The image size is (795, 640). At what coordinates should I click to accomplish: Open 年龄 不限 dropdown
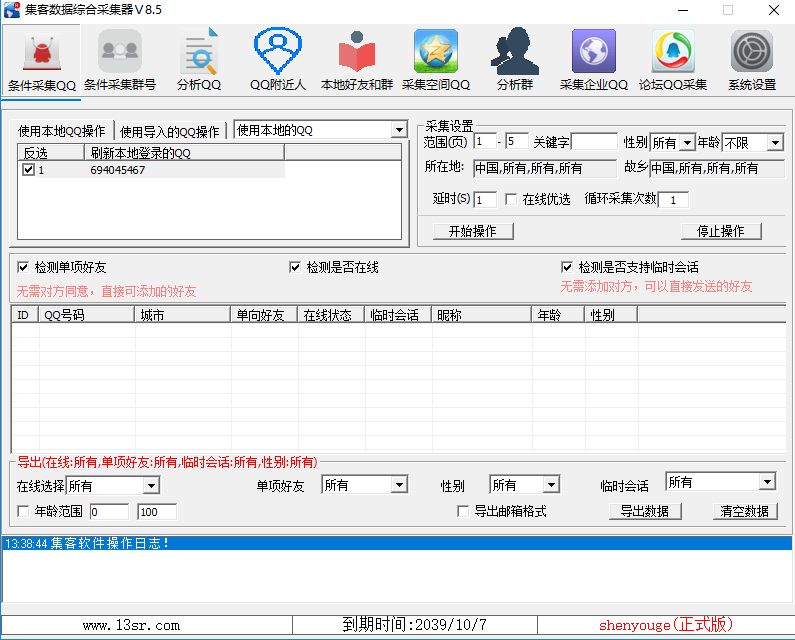(775, 143)
